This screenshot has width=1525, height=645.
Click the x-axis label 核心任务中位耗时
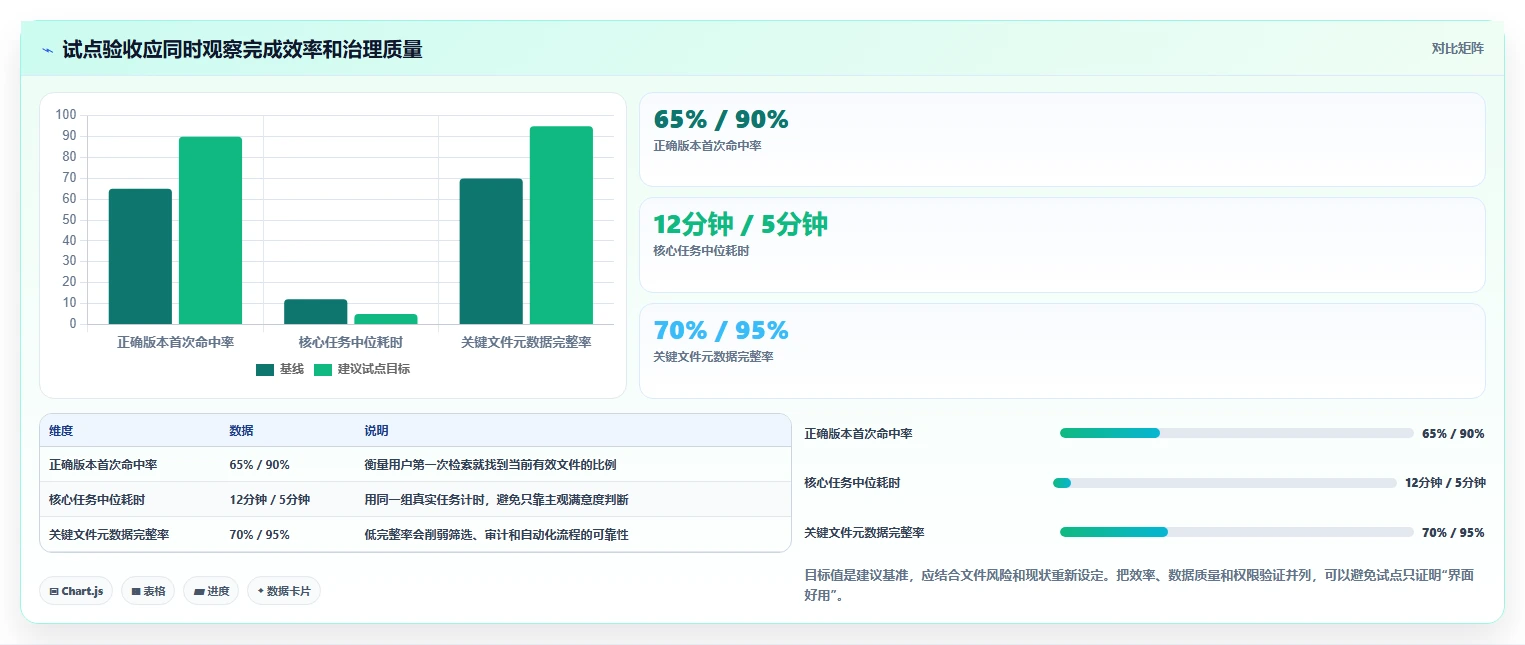pos(350,342)
